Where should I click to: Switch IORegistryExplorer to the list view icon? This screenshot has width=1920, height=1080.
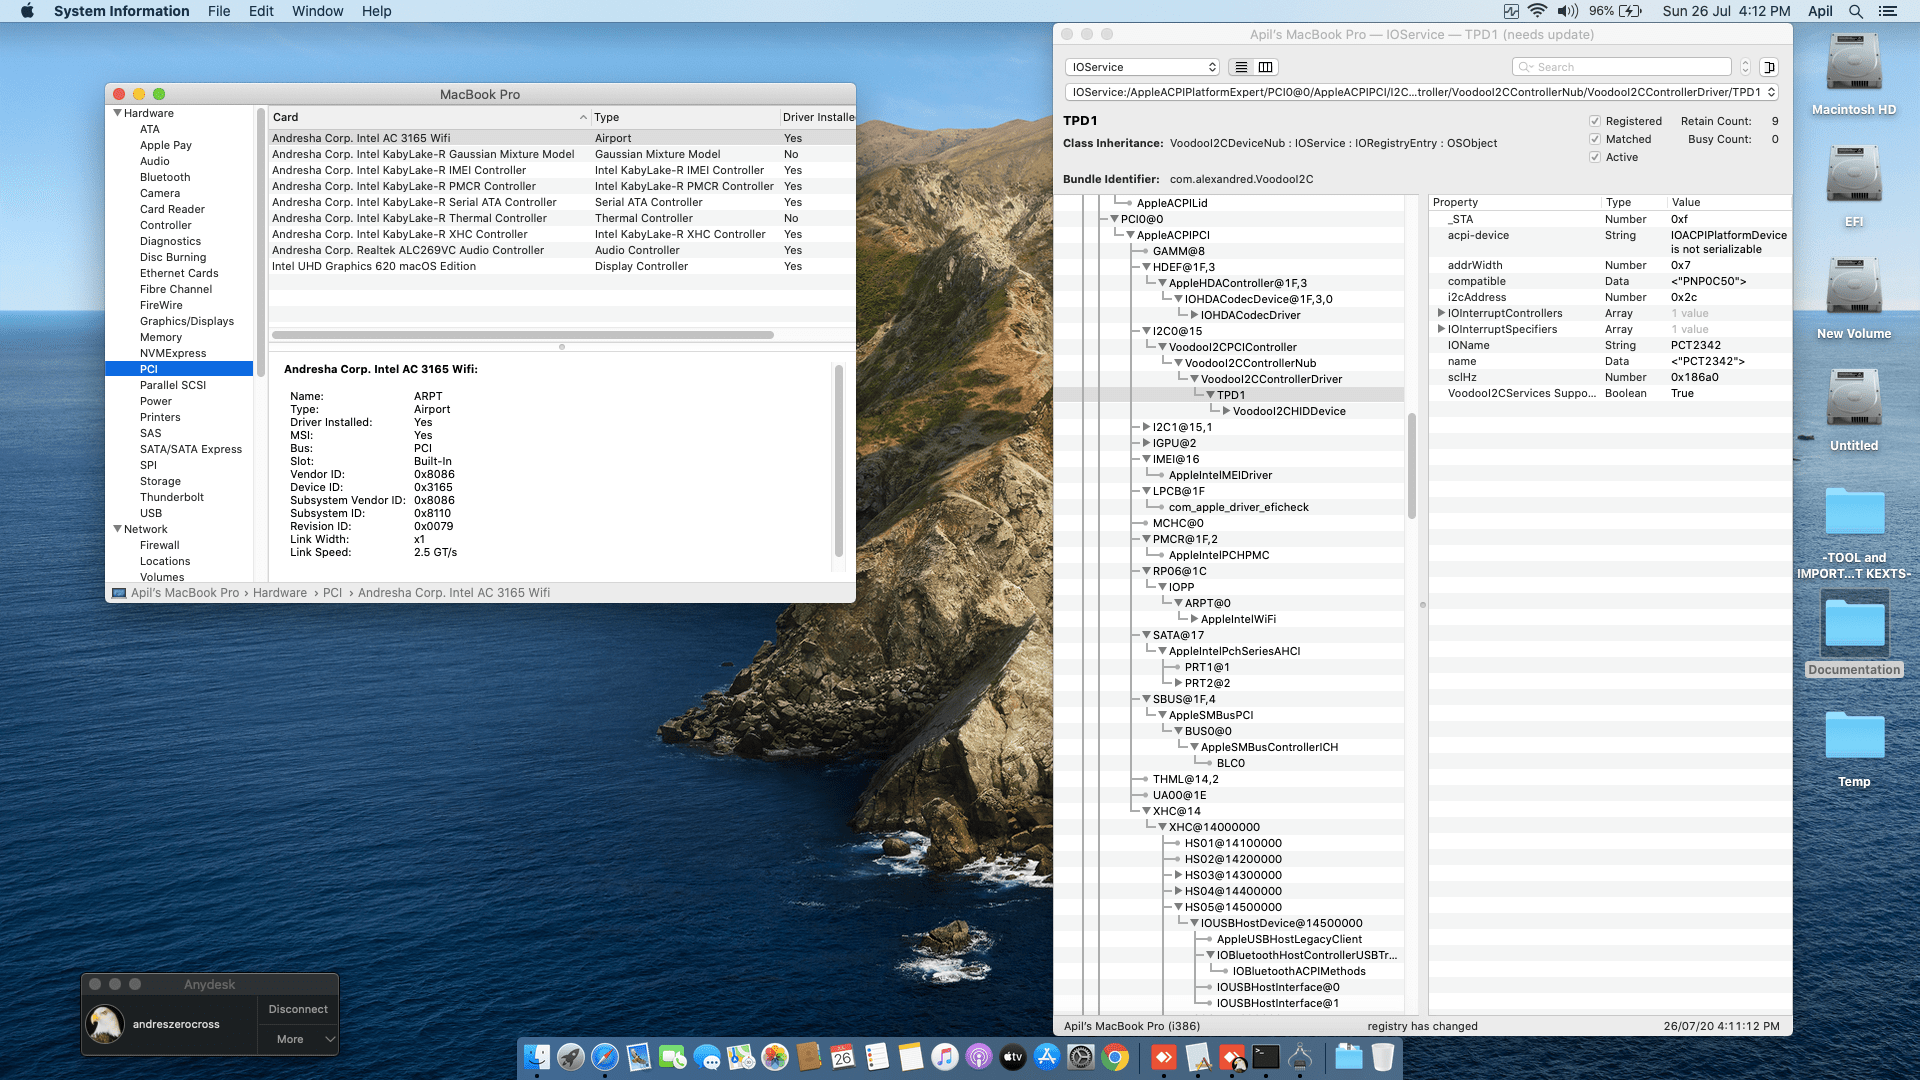1241,67
